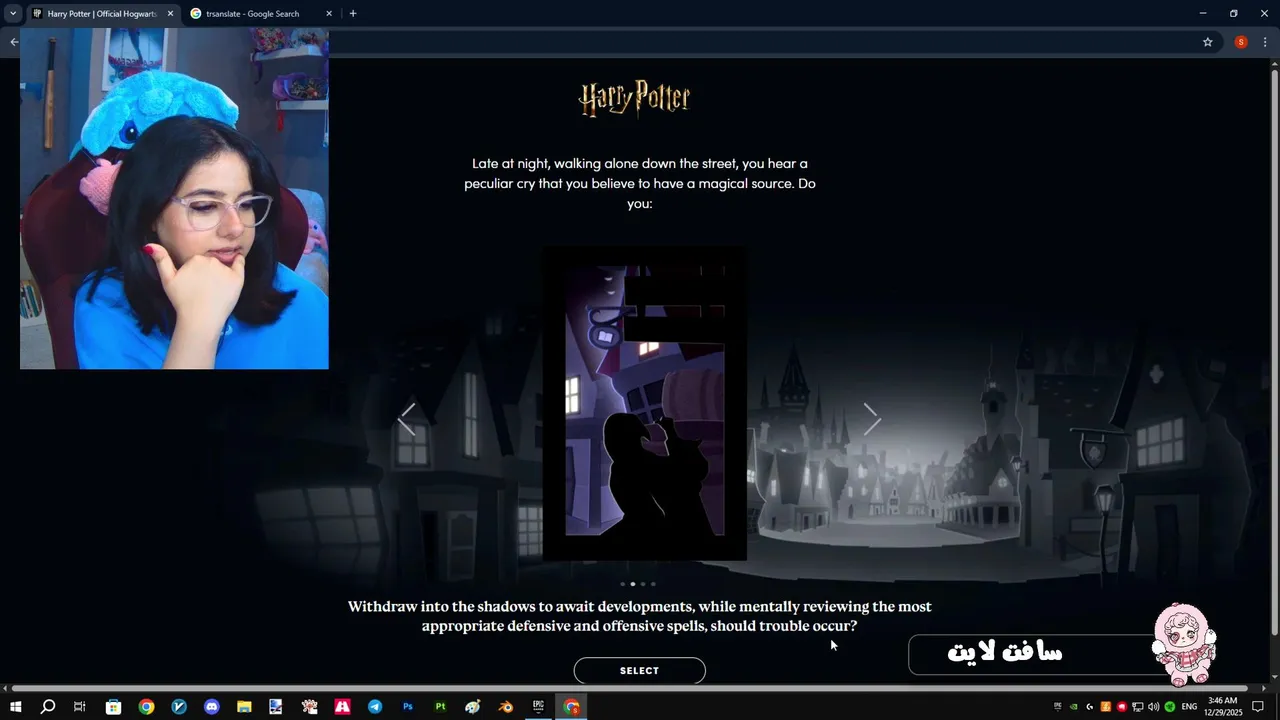Open the Windows Start menu
The width and height of the screenshot is (1280, 720).
[15, 707]
